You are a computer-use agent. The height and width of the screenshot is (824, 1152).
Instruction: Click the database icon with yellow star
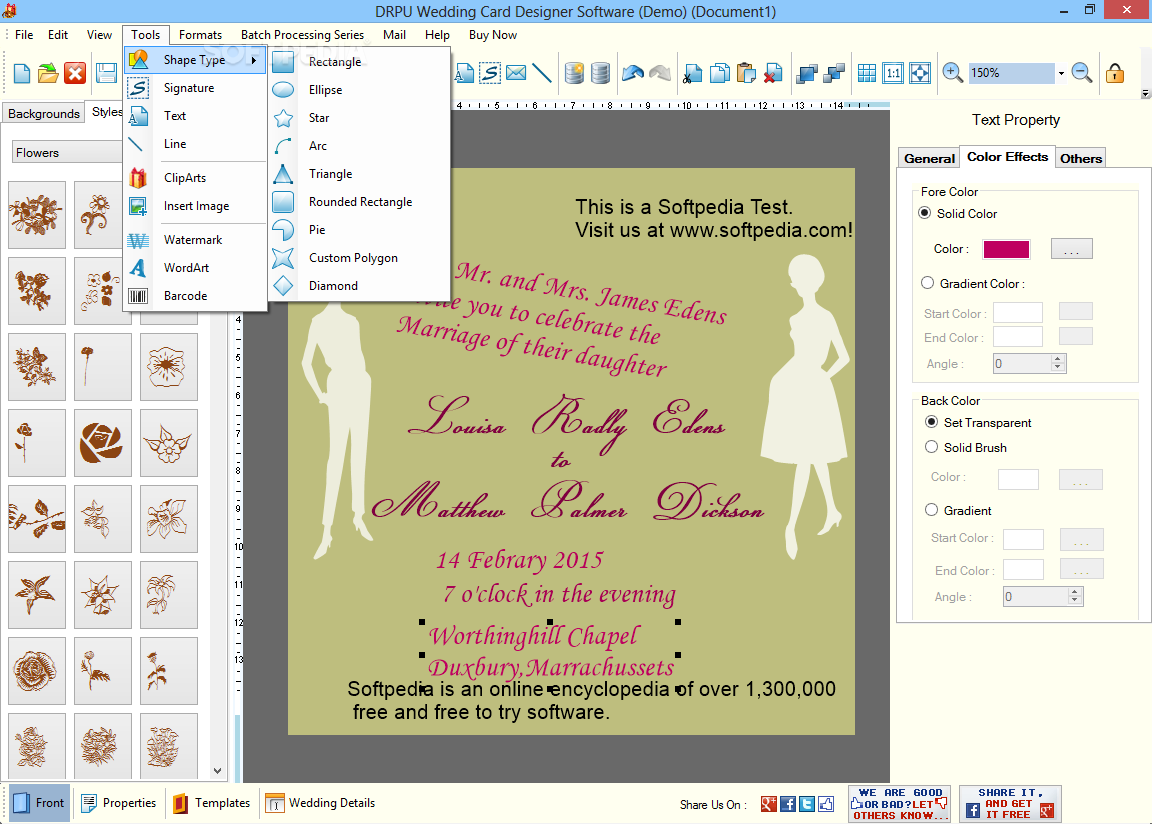click(574, 73)
